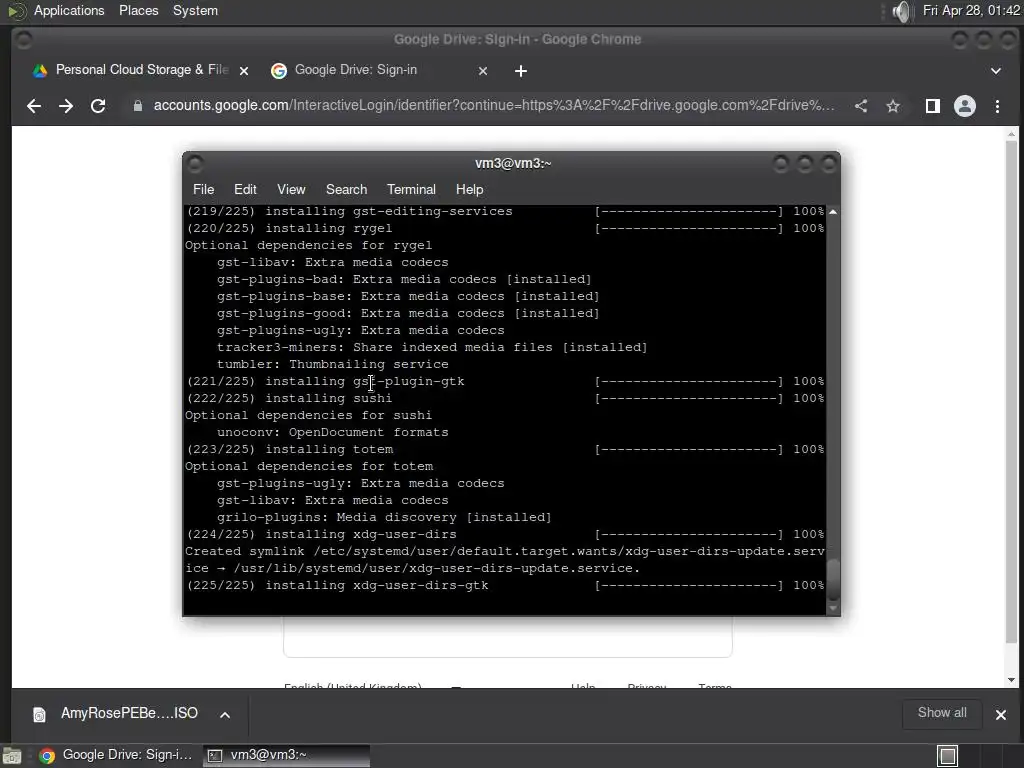The image size is (1024, 768).
Task: Expand Chrome tab search chevron
Action: pyautogui.click(x=995, y=71)
